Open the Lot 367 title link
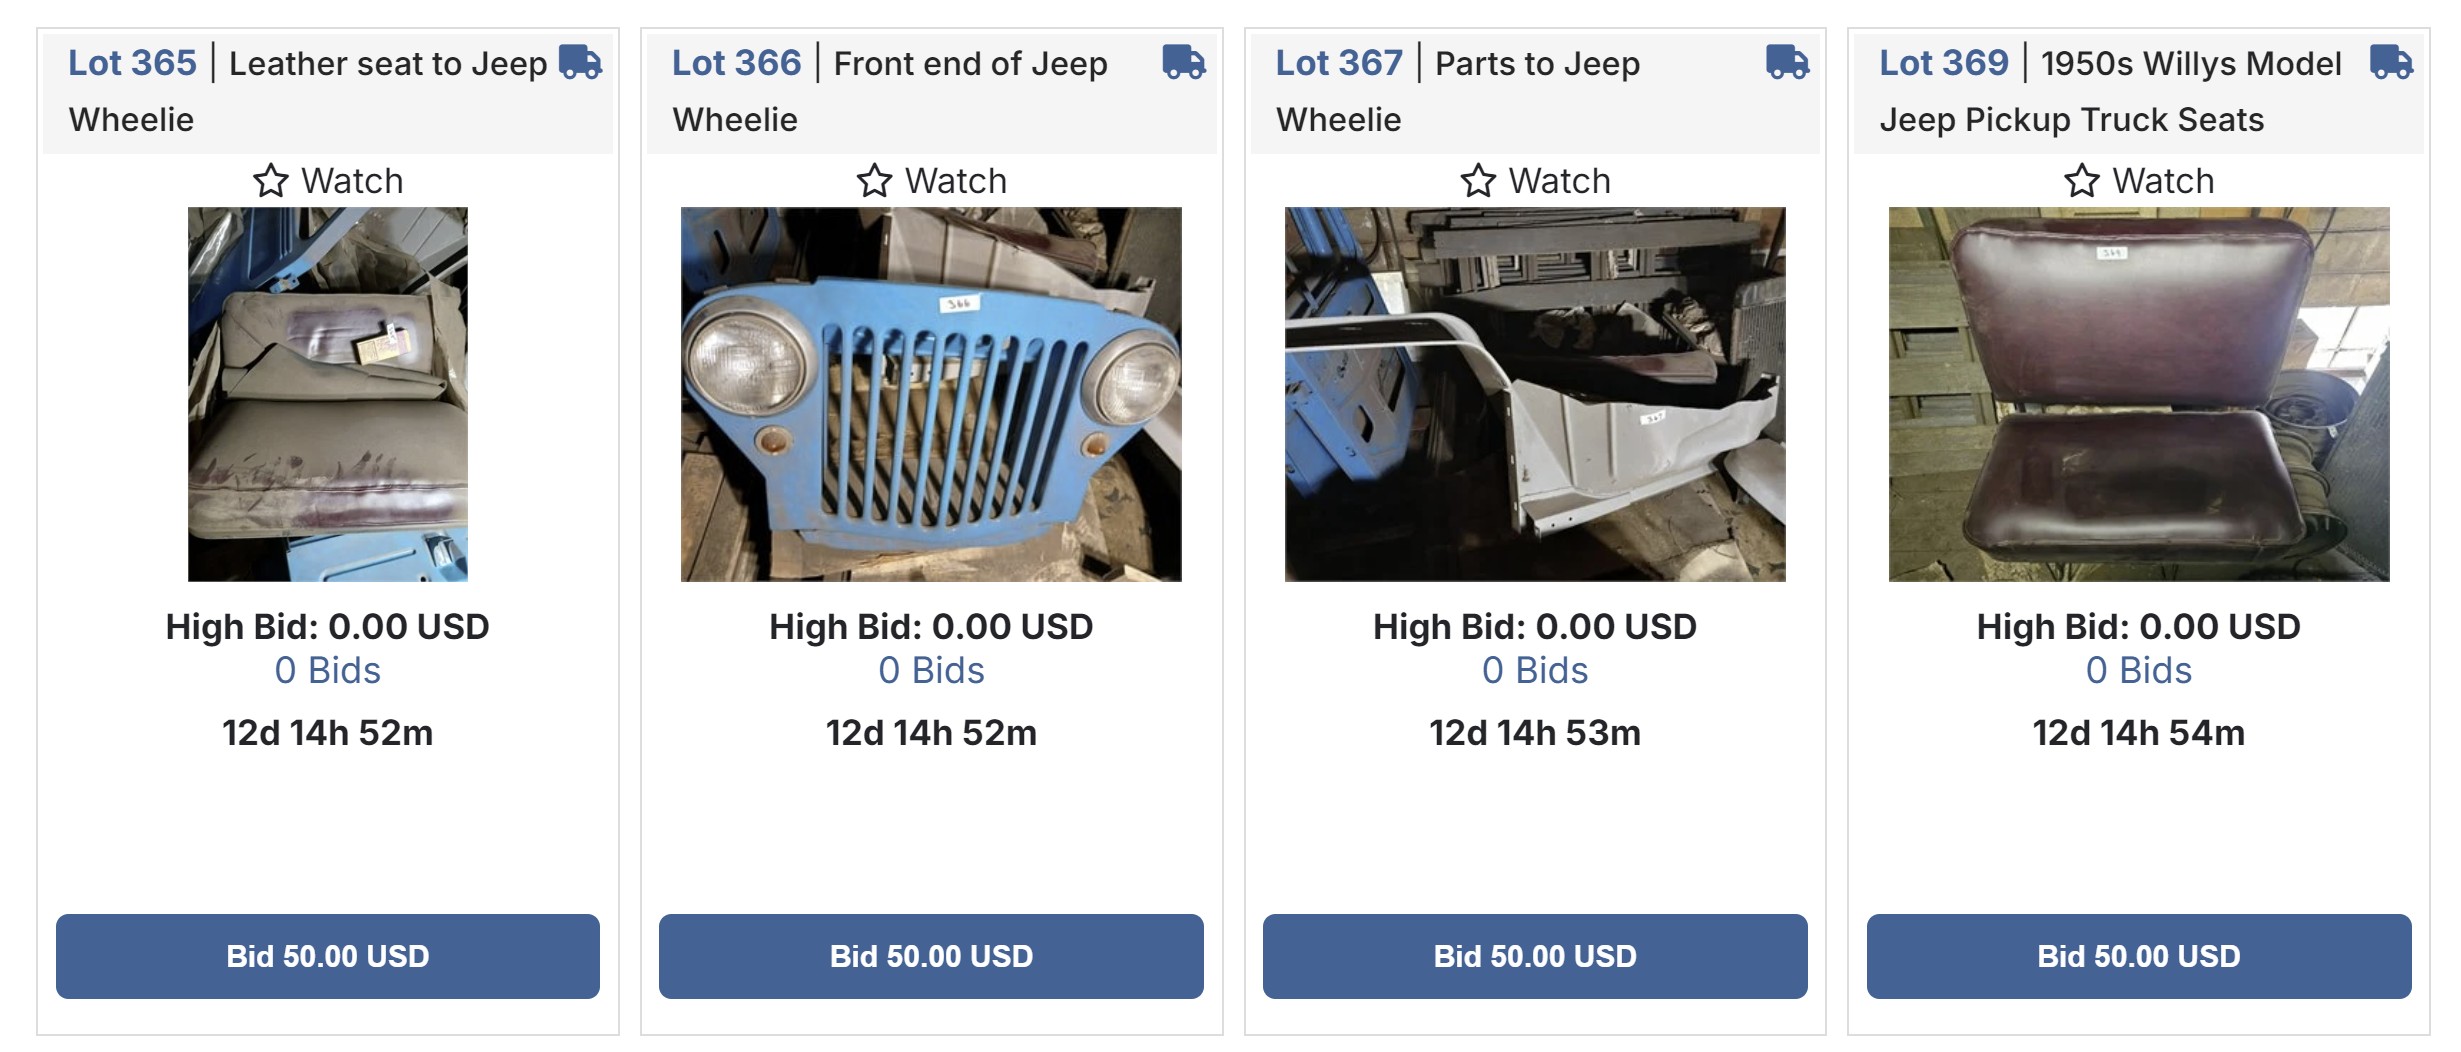2461x1052 pixels. [x=1339, y=63]
